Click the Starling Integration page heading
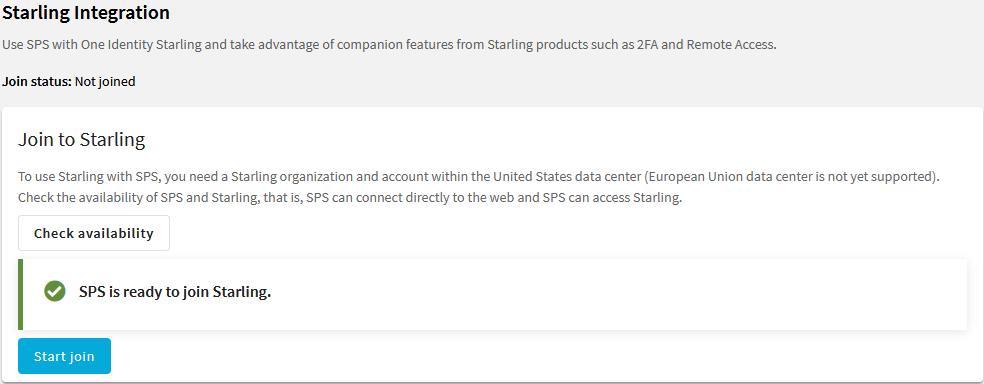 click(x=86, y=12)
